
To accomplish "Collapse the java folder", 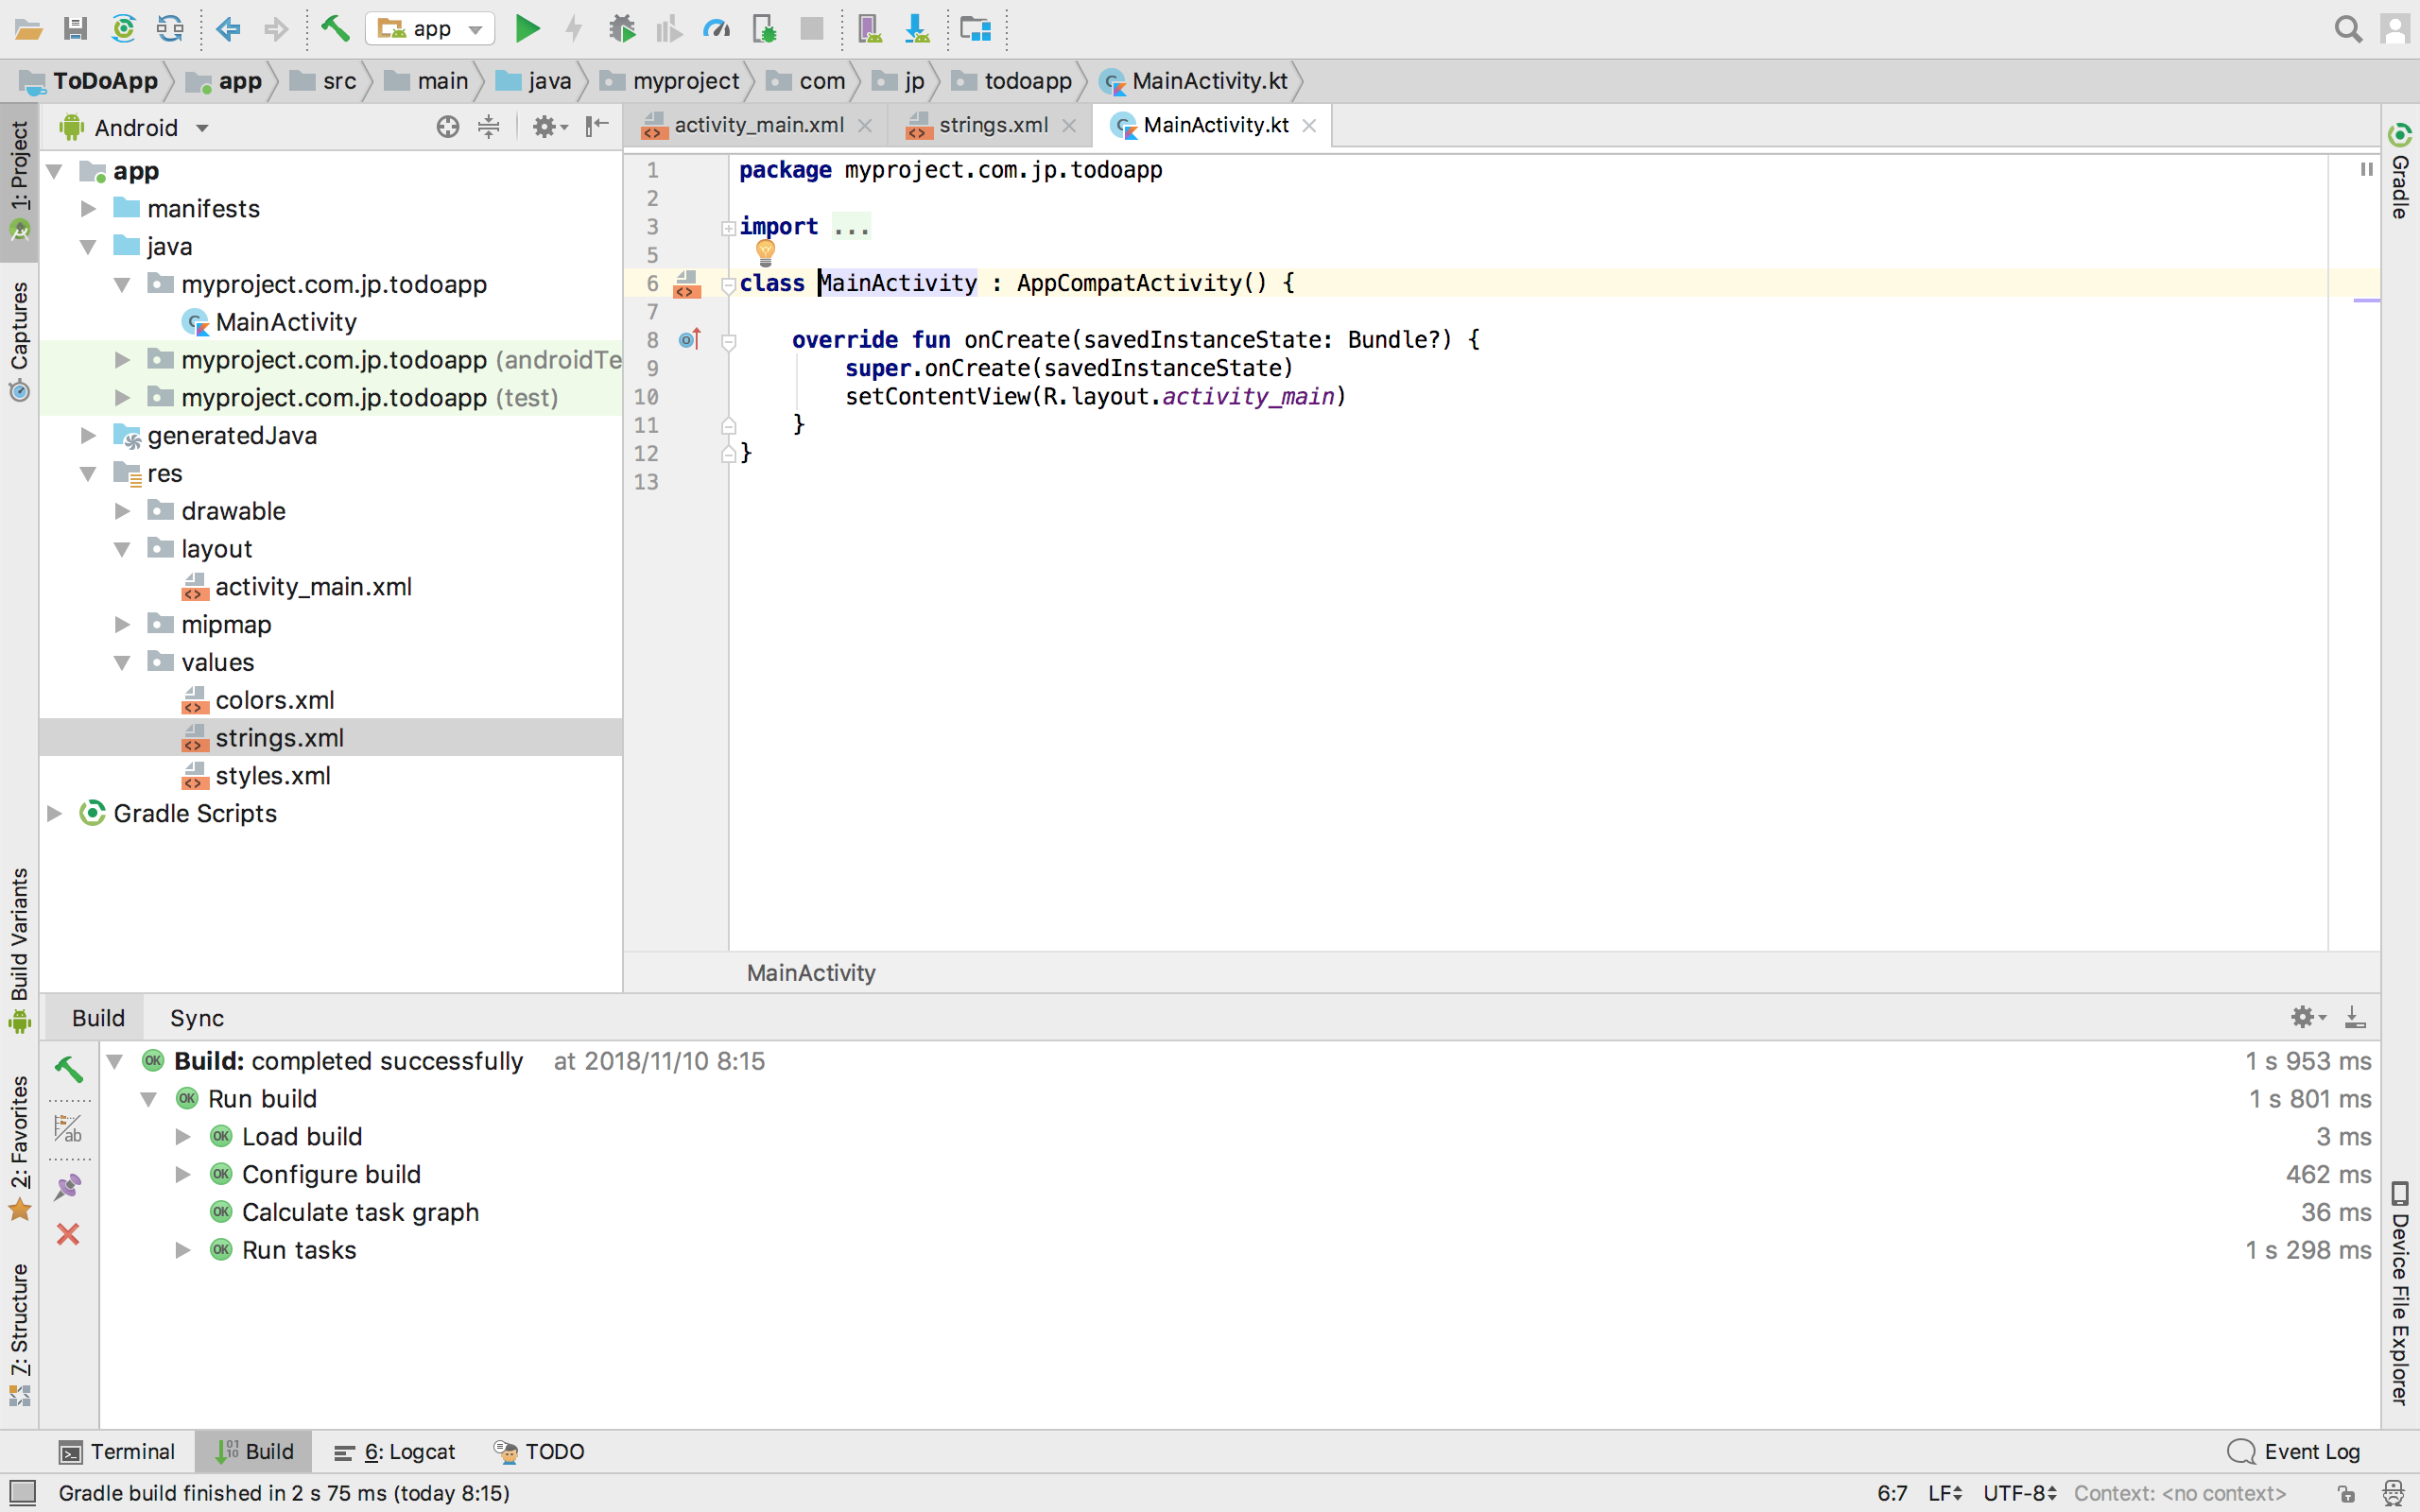I will pos(88,246).
